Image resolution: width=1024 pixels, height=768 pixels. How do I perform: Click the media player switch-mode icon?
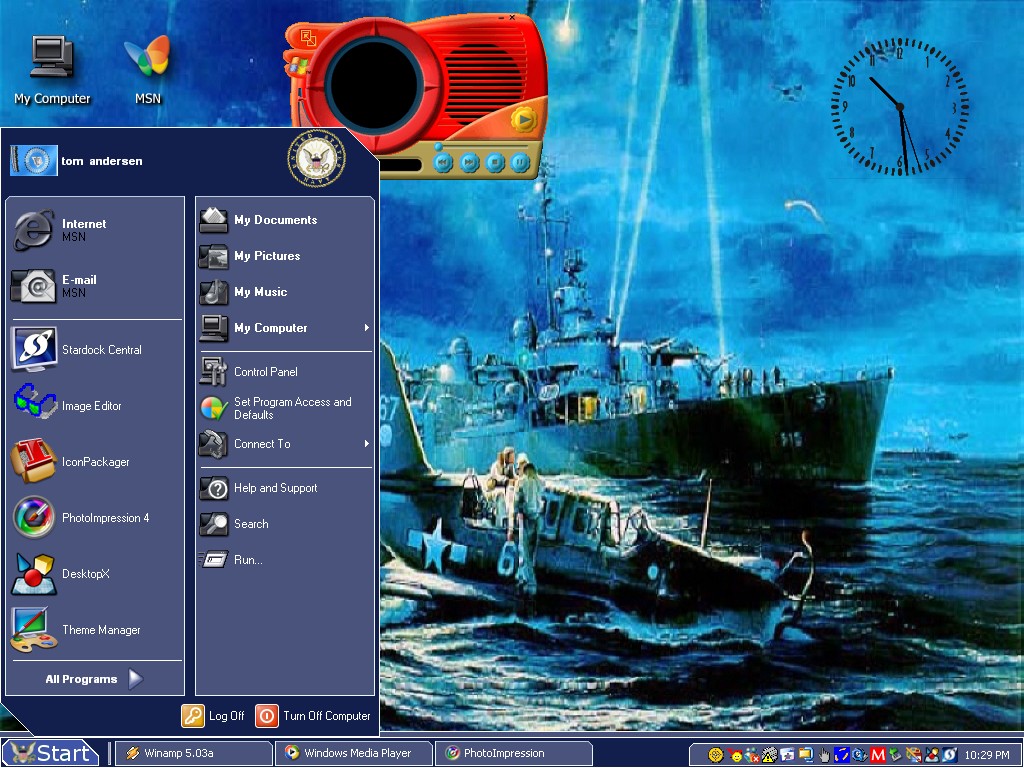pos(308,38)
